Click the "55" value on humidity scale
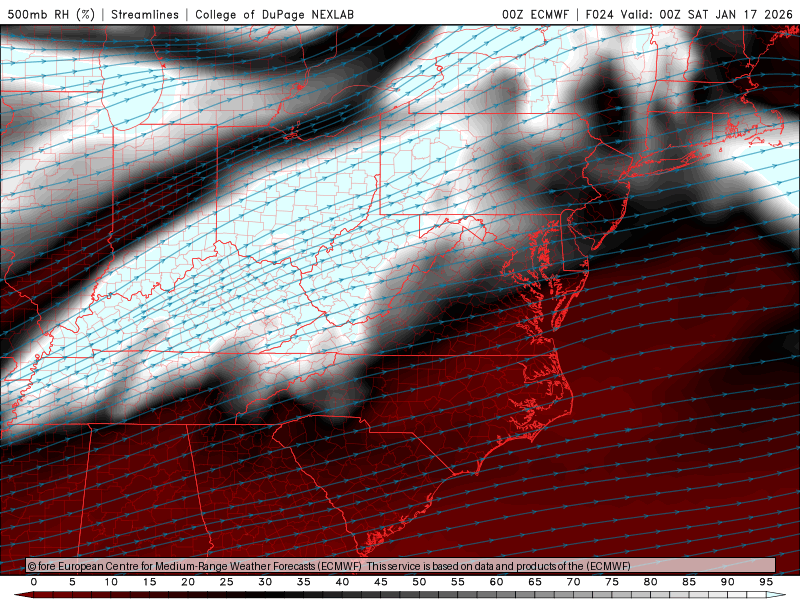The height and width of the screenshot is (600, 800). pyautogui.click(x=458, y=582)
